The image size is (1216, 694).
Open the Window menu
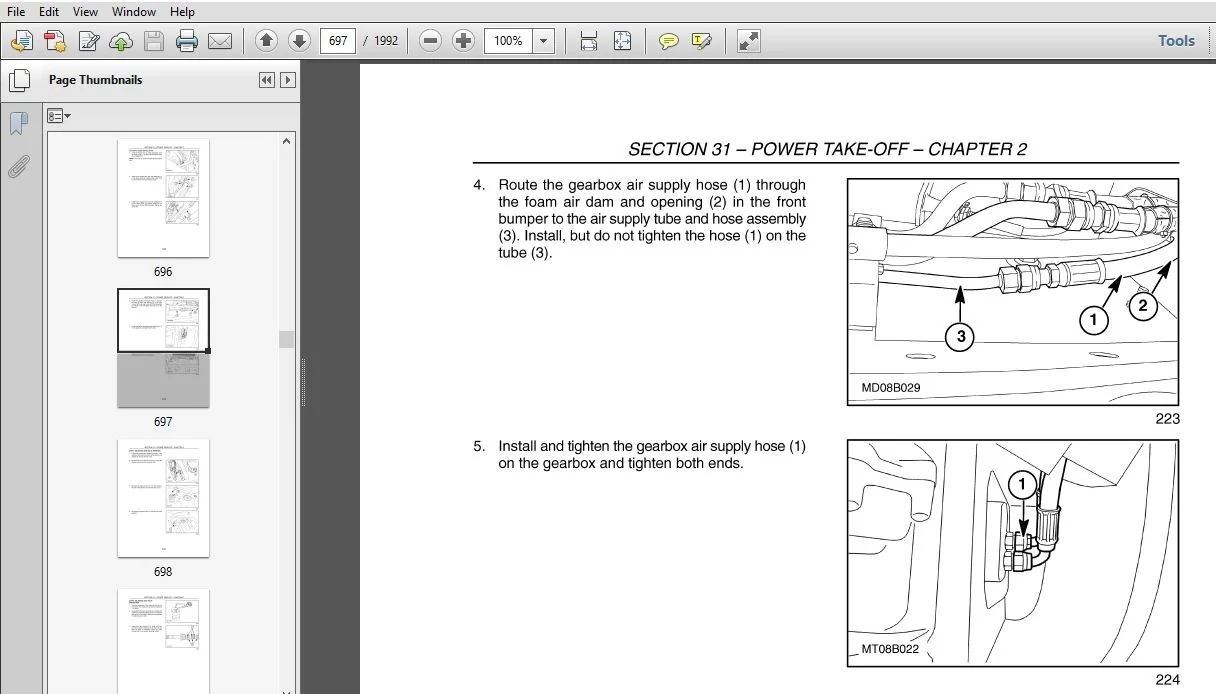133,12
